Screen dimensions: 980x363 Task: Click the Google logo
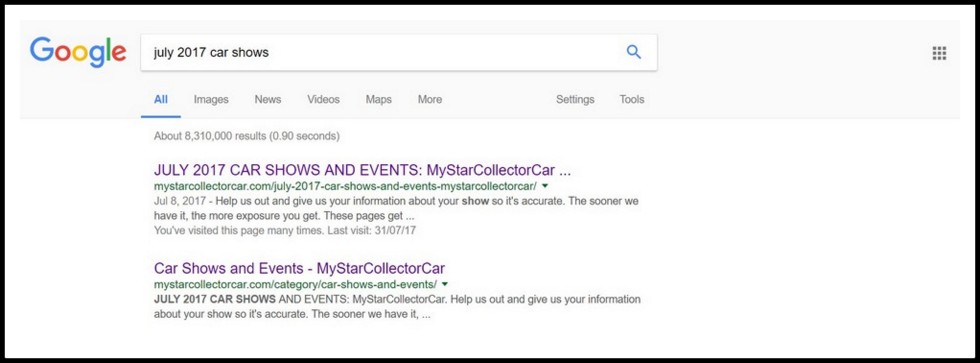pyautogui.click(x=78, y=52)
